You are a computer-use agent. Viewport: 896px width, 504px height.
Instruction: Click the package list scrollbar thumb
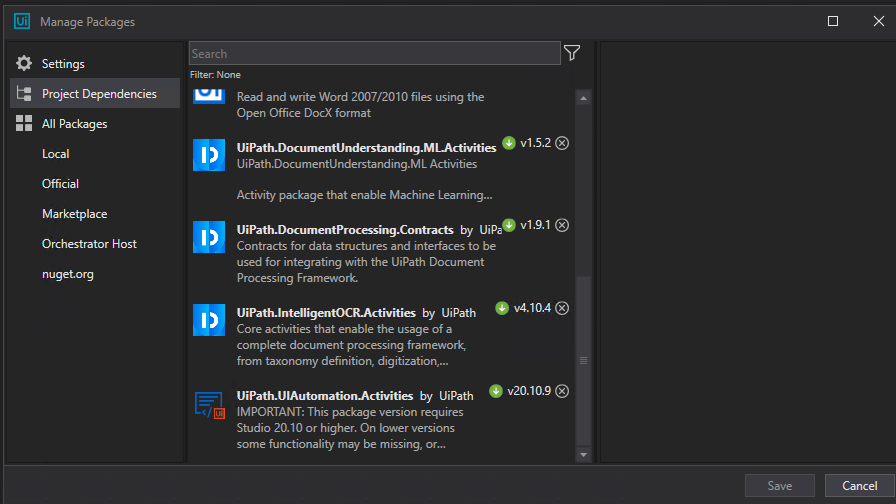tap(583, 361)
